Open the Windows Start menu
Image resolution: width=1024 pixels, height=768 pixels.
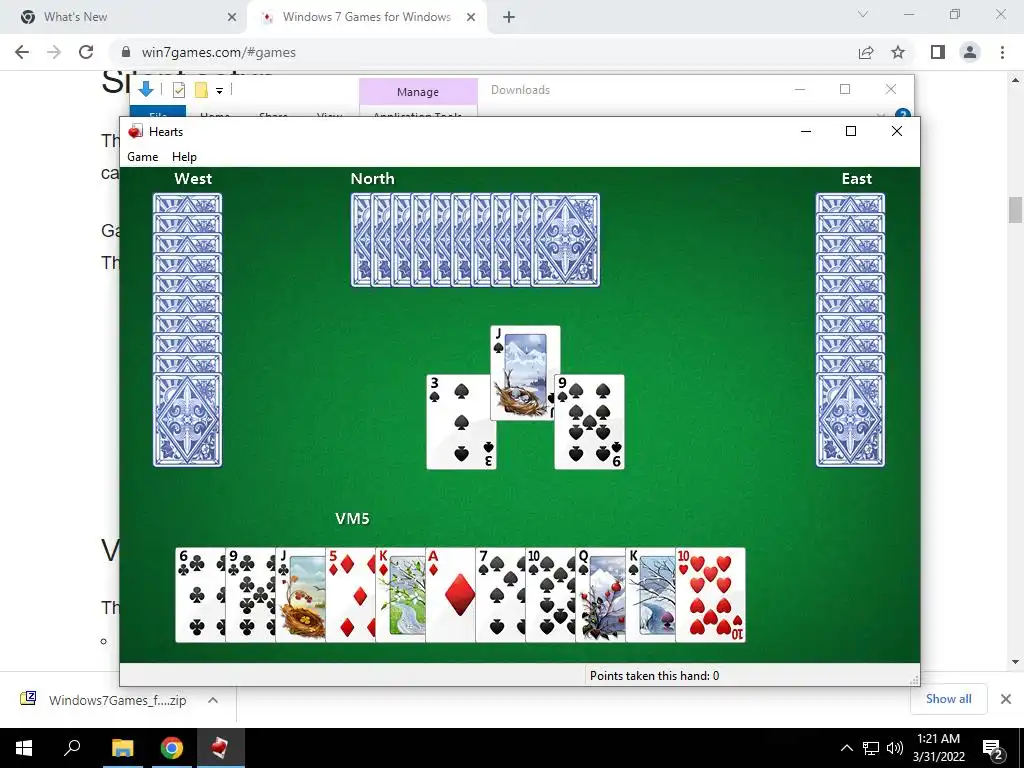pos(24,748)
